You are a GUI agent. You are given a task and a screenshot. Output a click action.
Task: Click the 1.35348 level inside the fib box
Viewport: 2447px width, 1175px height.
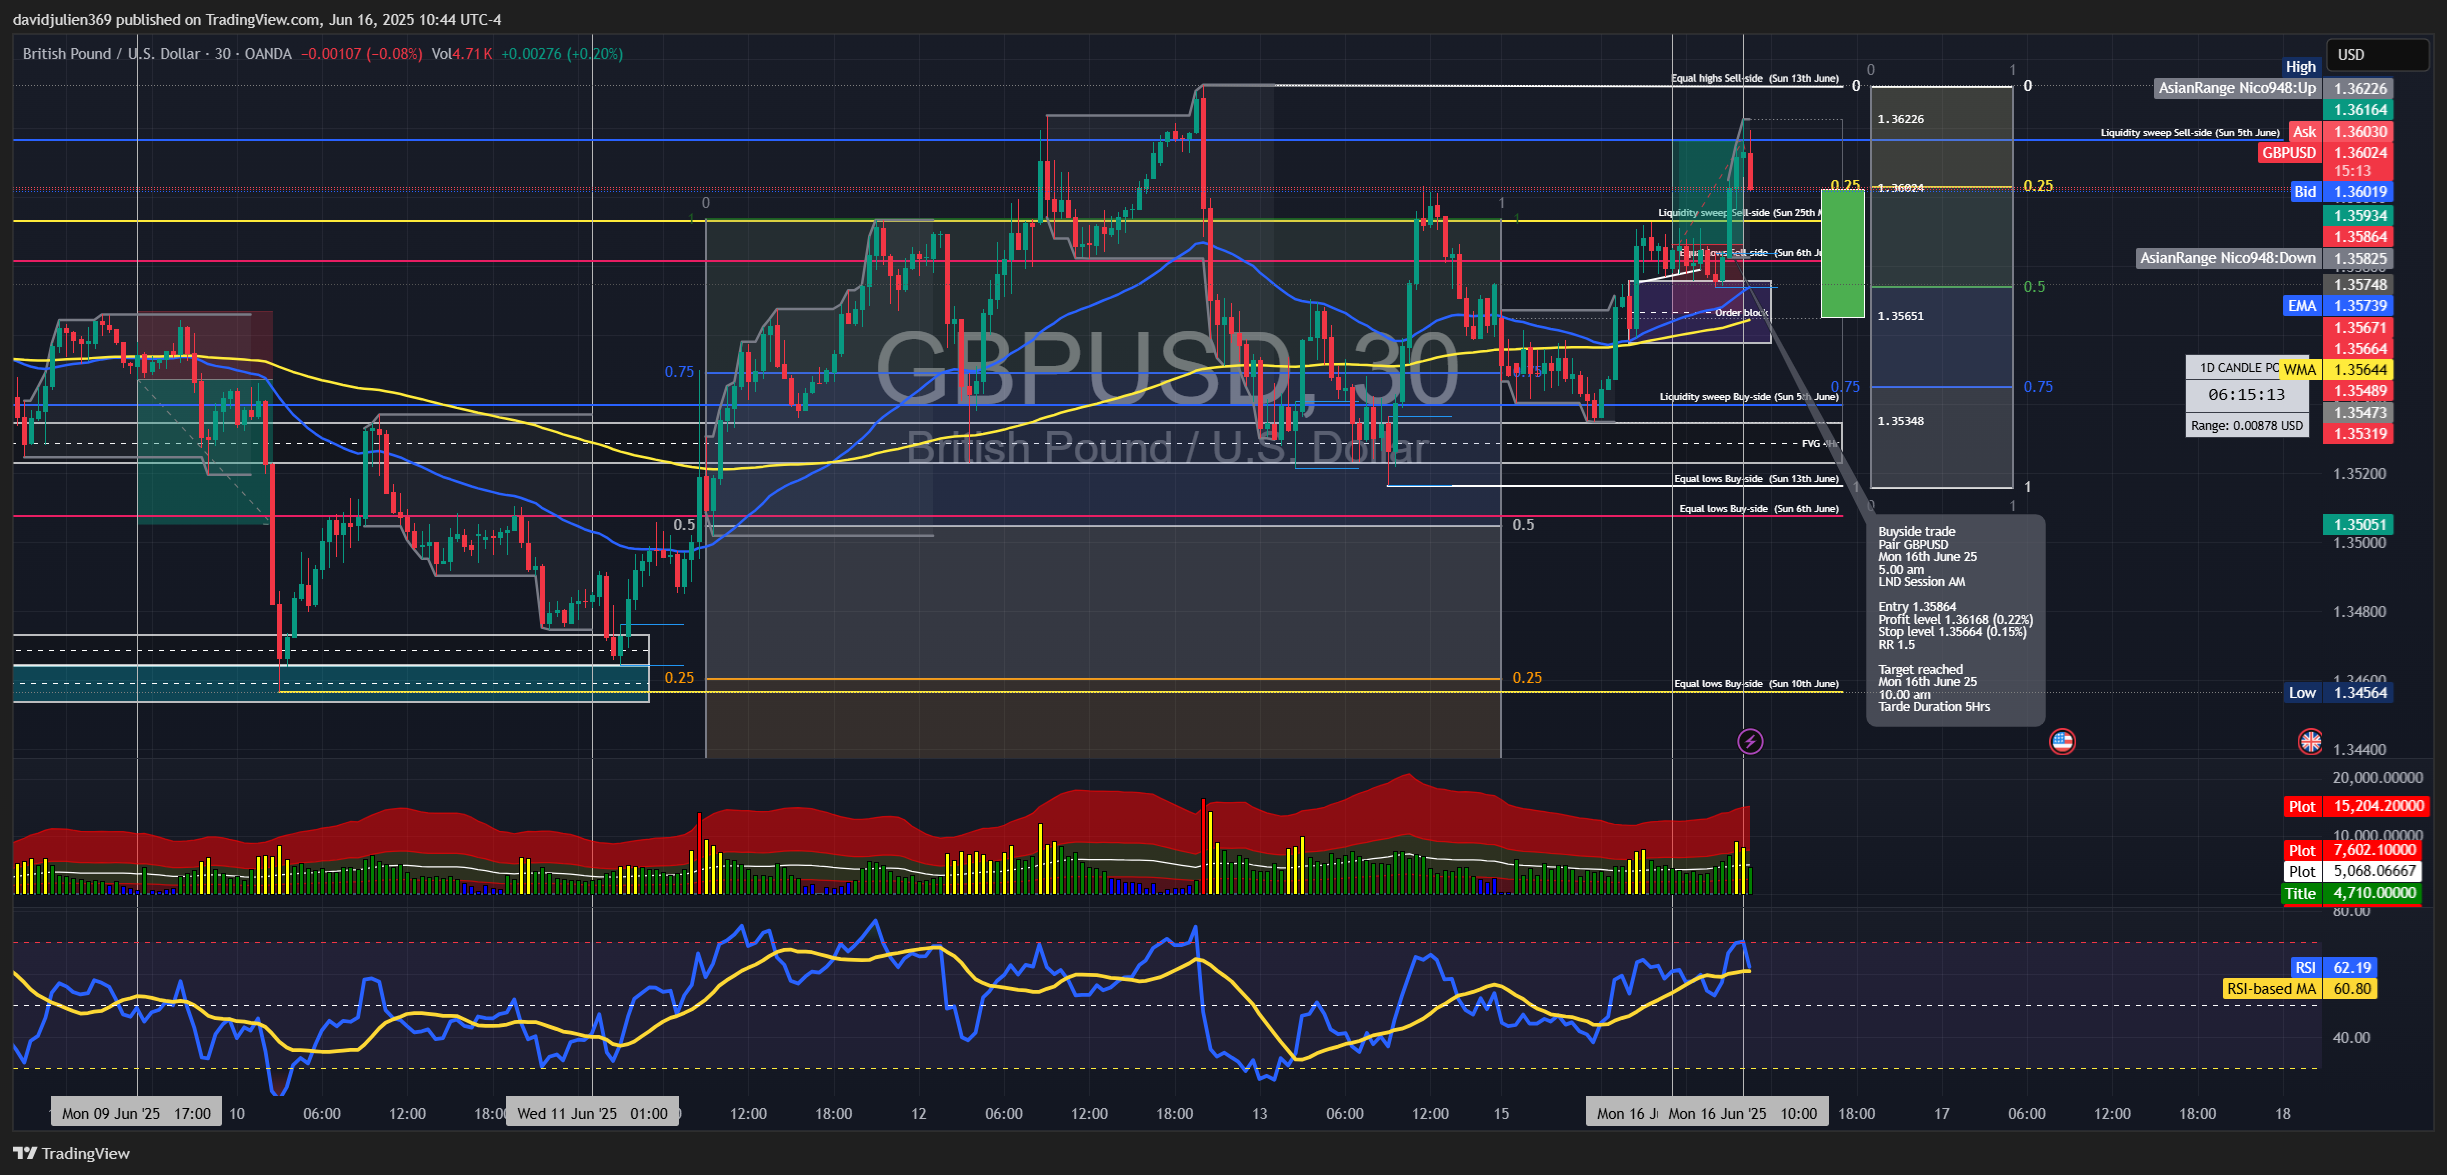[x=1900, y=421]
